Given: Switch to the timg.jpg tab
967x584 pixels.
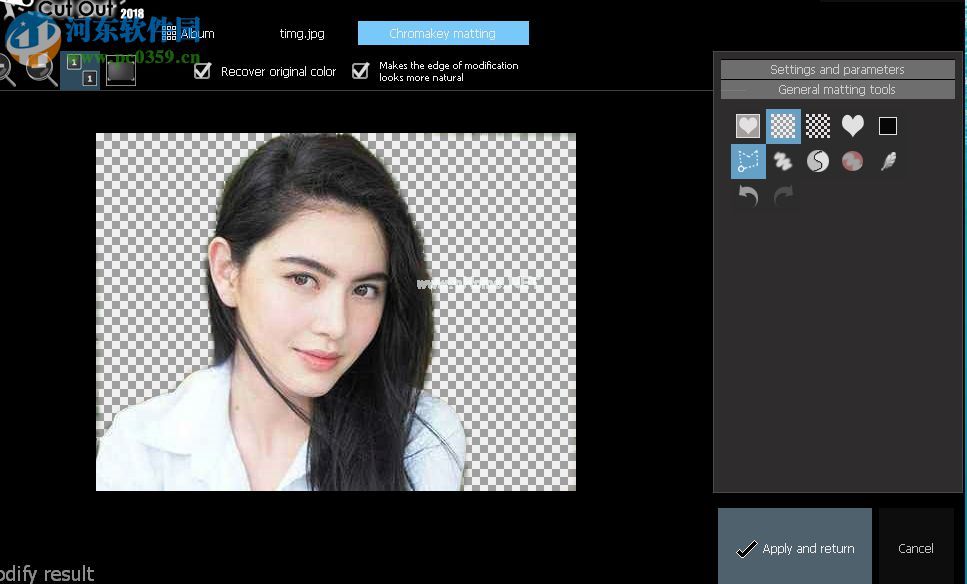Looking at the screenshot, I should click(x=302, y=34).
